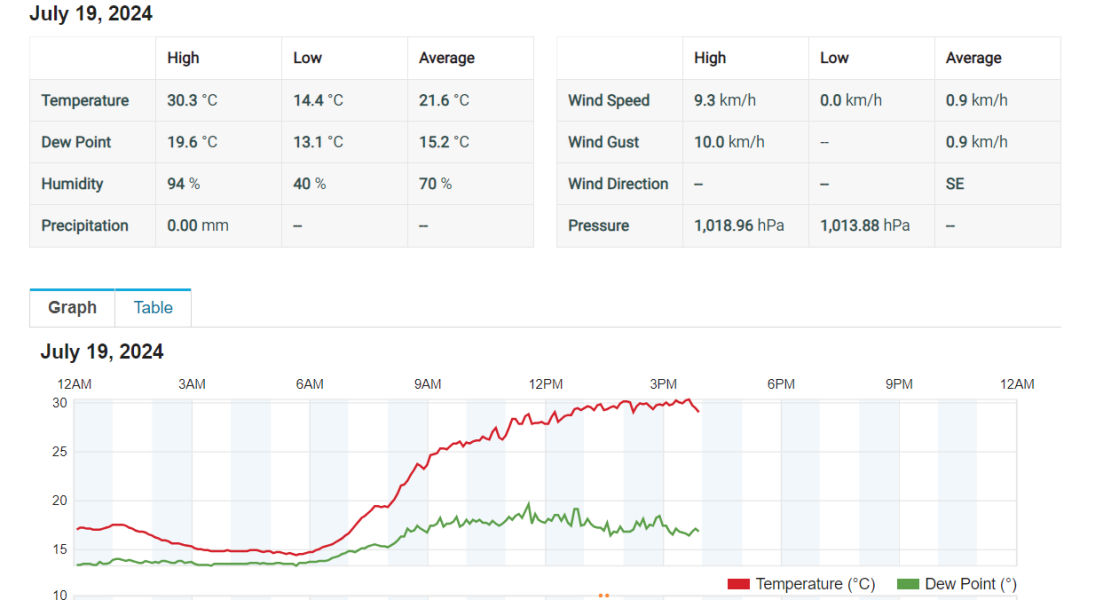Click the 9PM label on the chart axis
Image resolution: width=1111 pixels, height=600 pixels.
[x=899, y=384]
